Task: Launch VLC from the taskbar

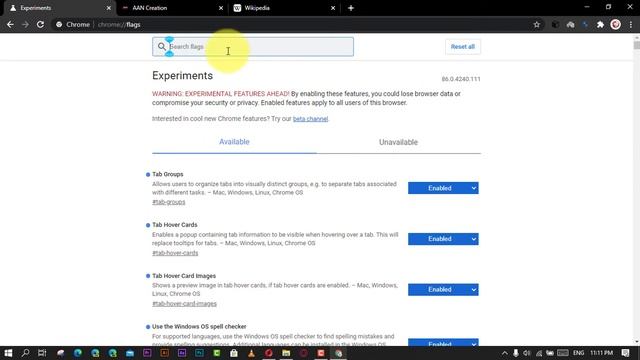Action: pyautogui.click(x=251, y=353)
